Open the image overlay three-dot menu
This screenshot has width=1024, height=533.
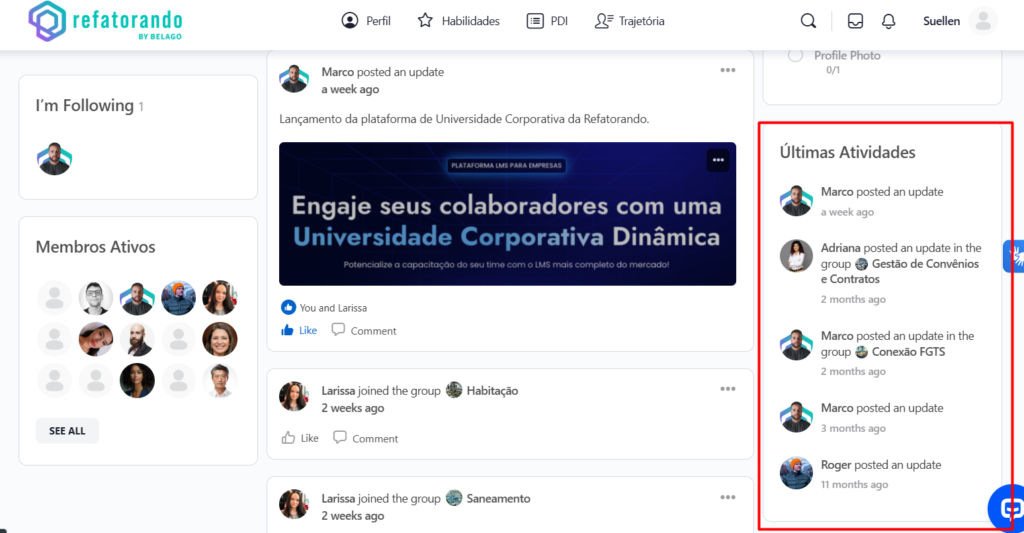[x=717, y=160]
